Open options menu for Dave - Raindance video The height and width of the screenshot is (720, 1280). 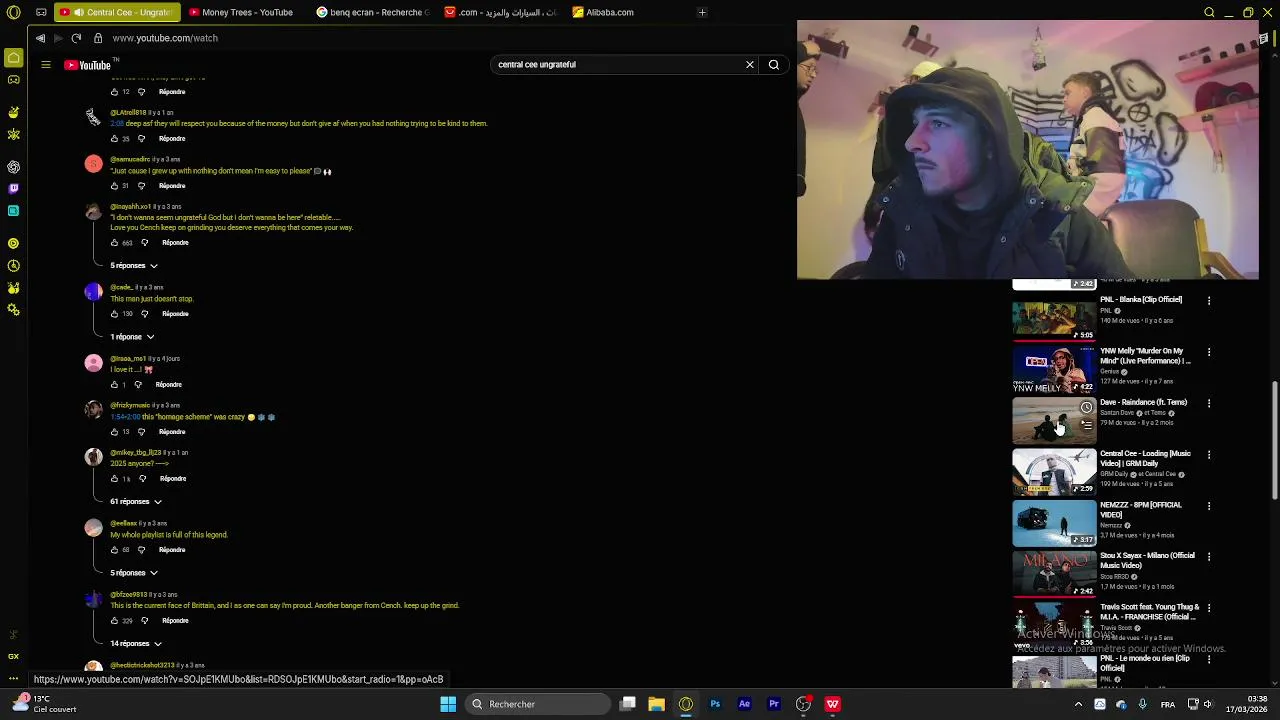pyautogui.click(x=1209, y=404)
